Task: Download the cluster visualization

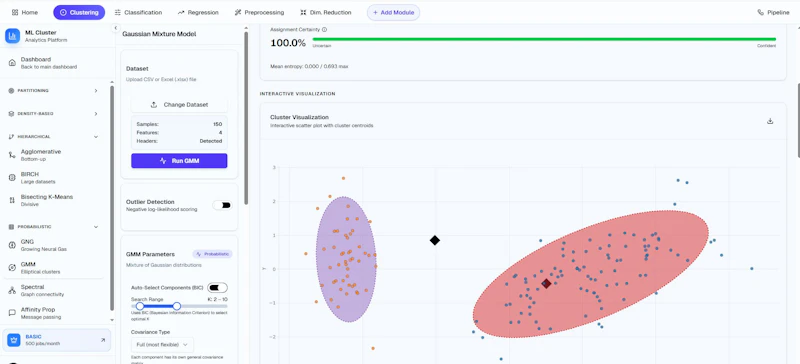Action: click(770, 121)
